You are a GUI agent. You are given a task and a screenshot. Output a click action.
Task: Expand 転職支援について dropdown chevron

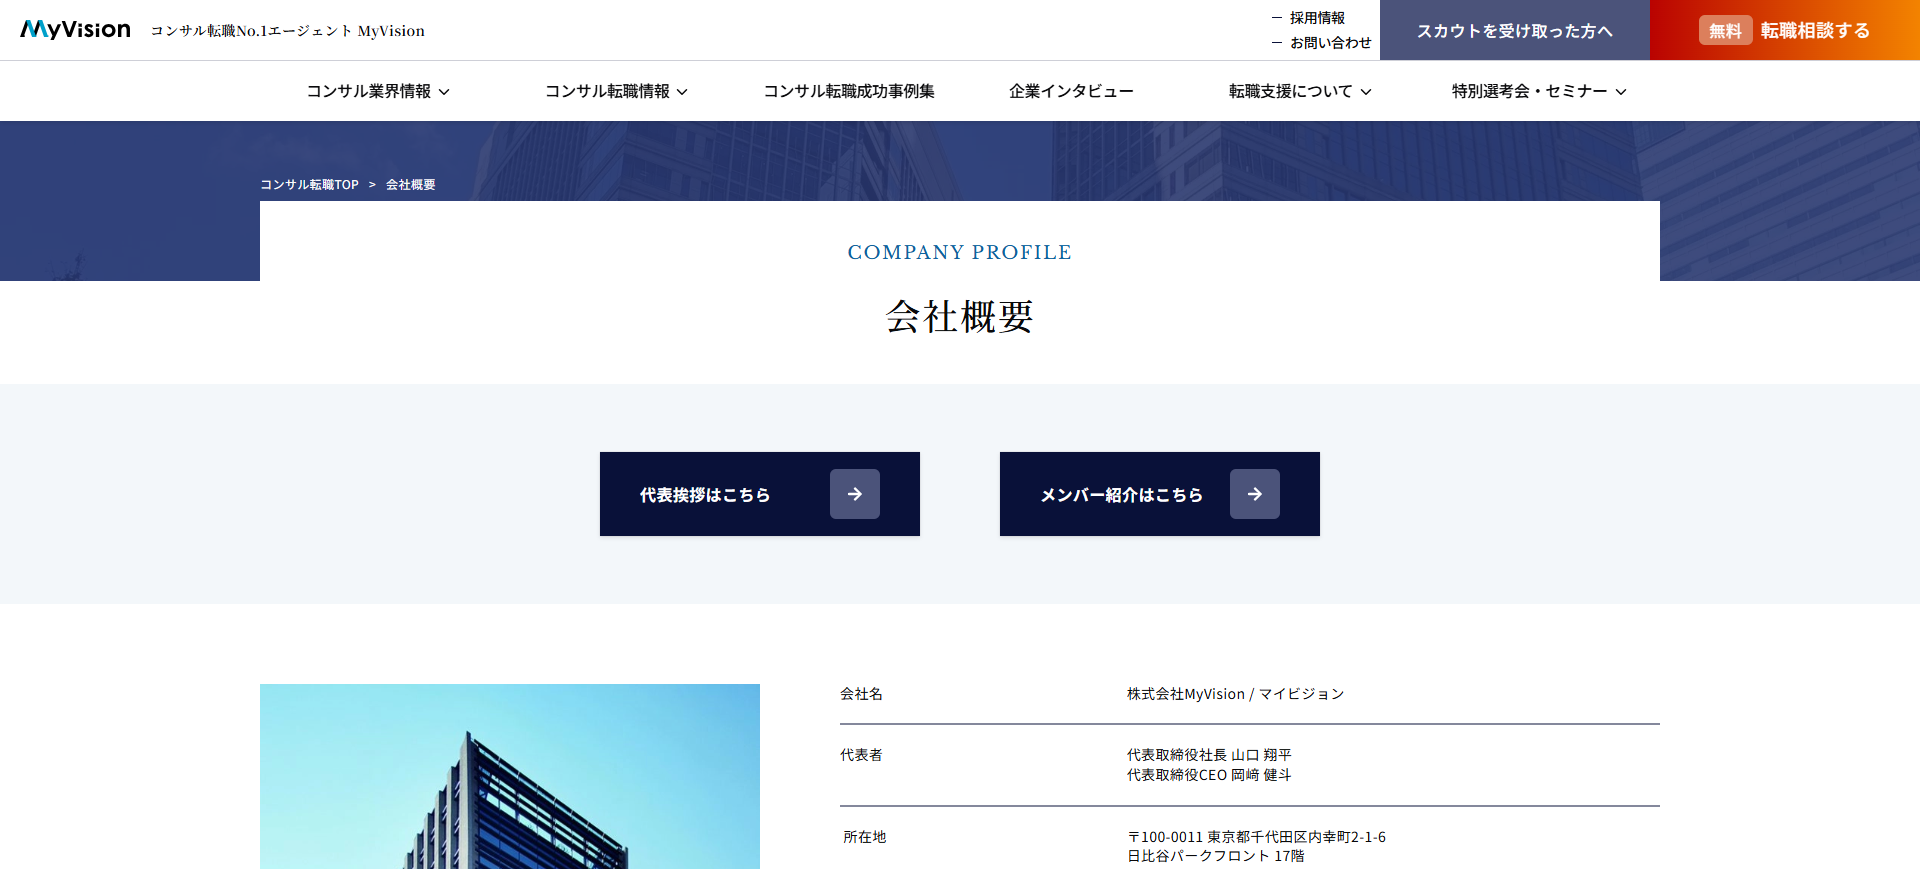tap(1366, 92)
